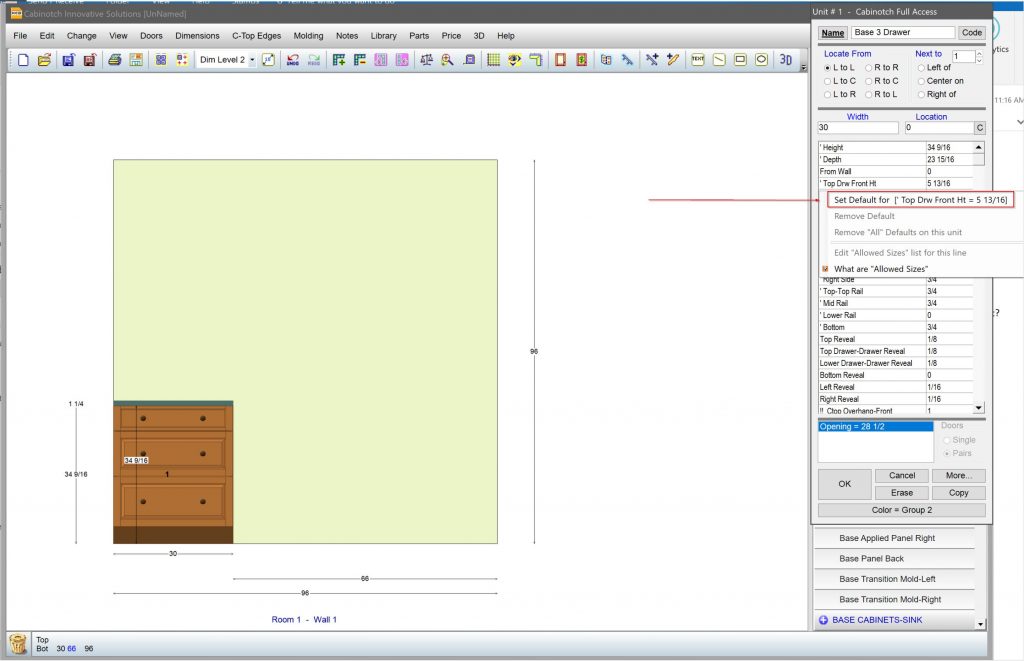Open the Molding menu
This screenshot has width=1024, height=661.
[x=308, y=36]
